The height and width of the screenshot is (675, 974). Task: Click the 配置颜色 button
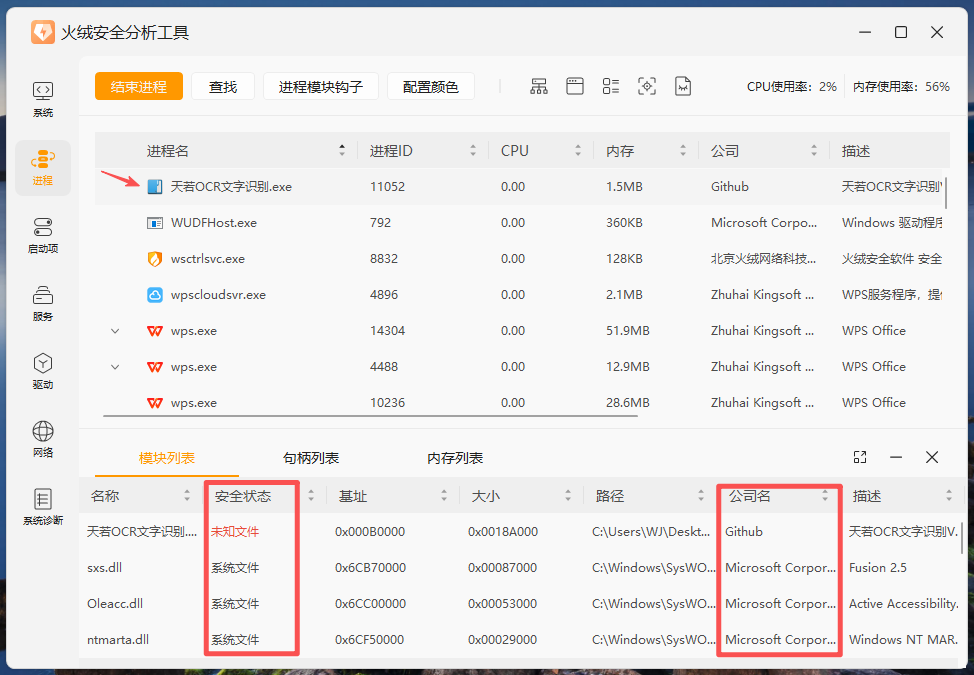(x=430, y=86)
